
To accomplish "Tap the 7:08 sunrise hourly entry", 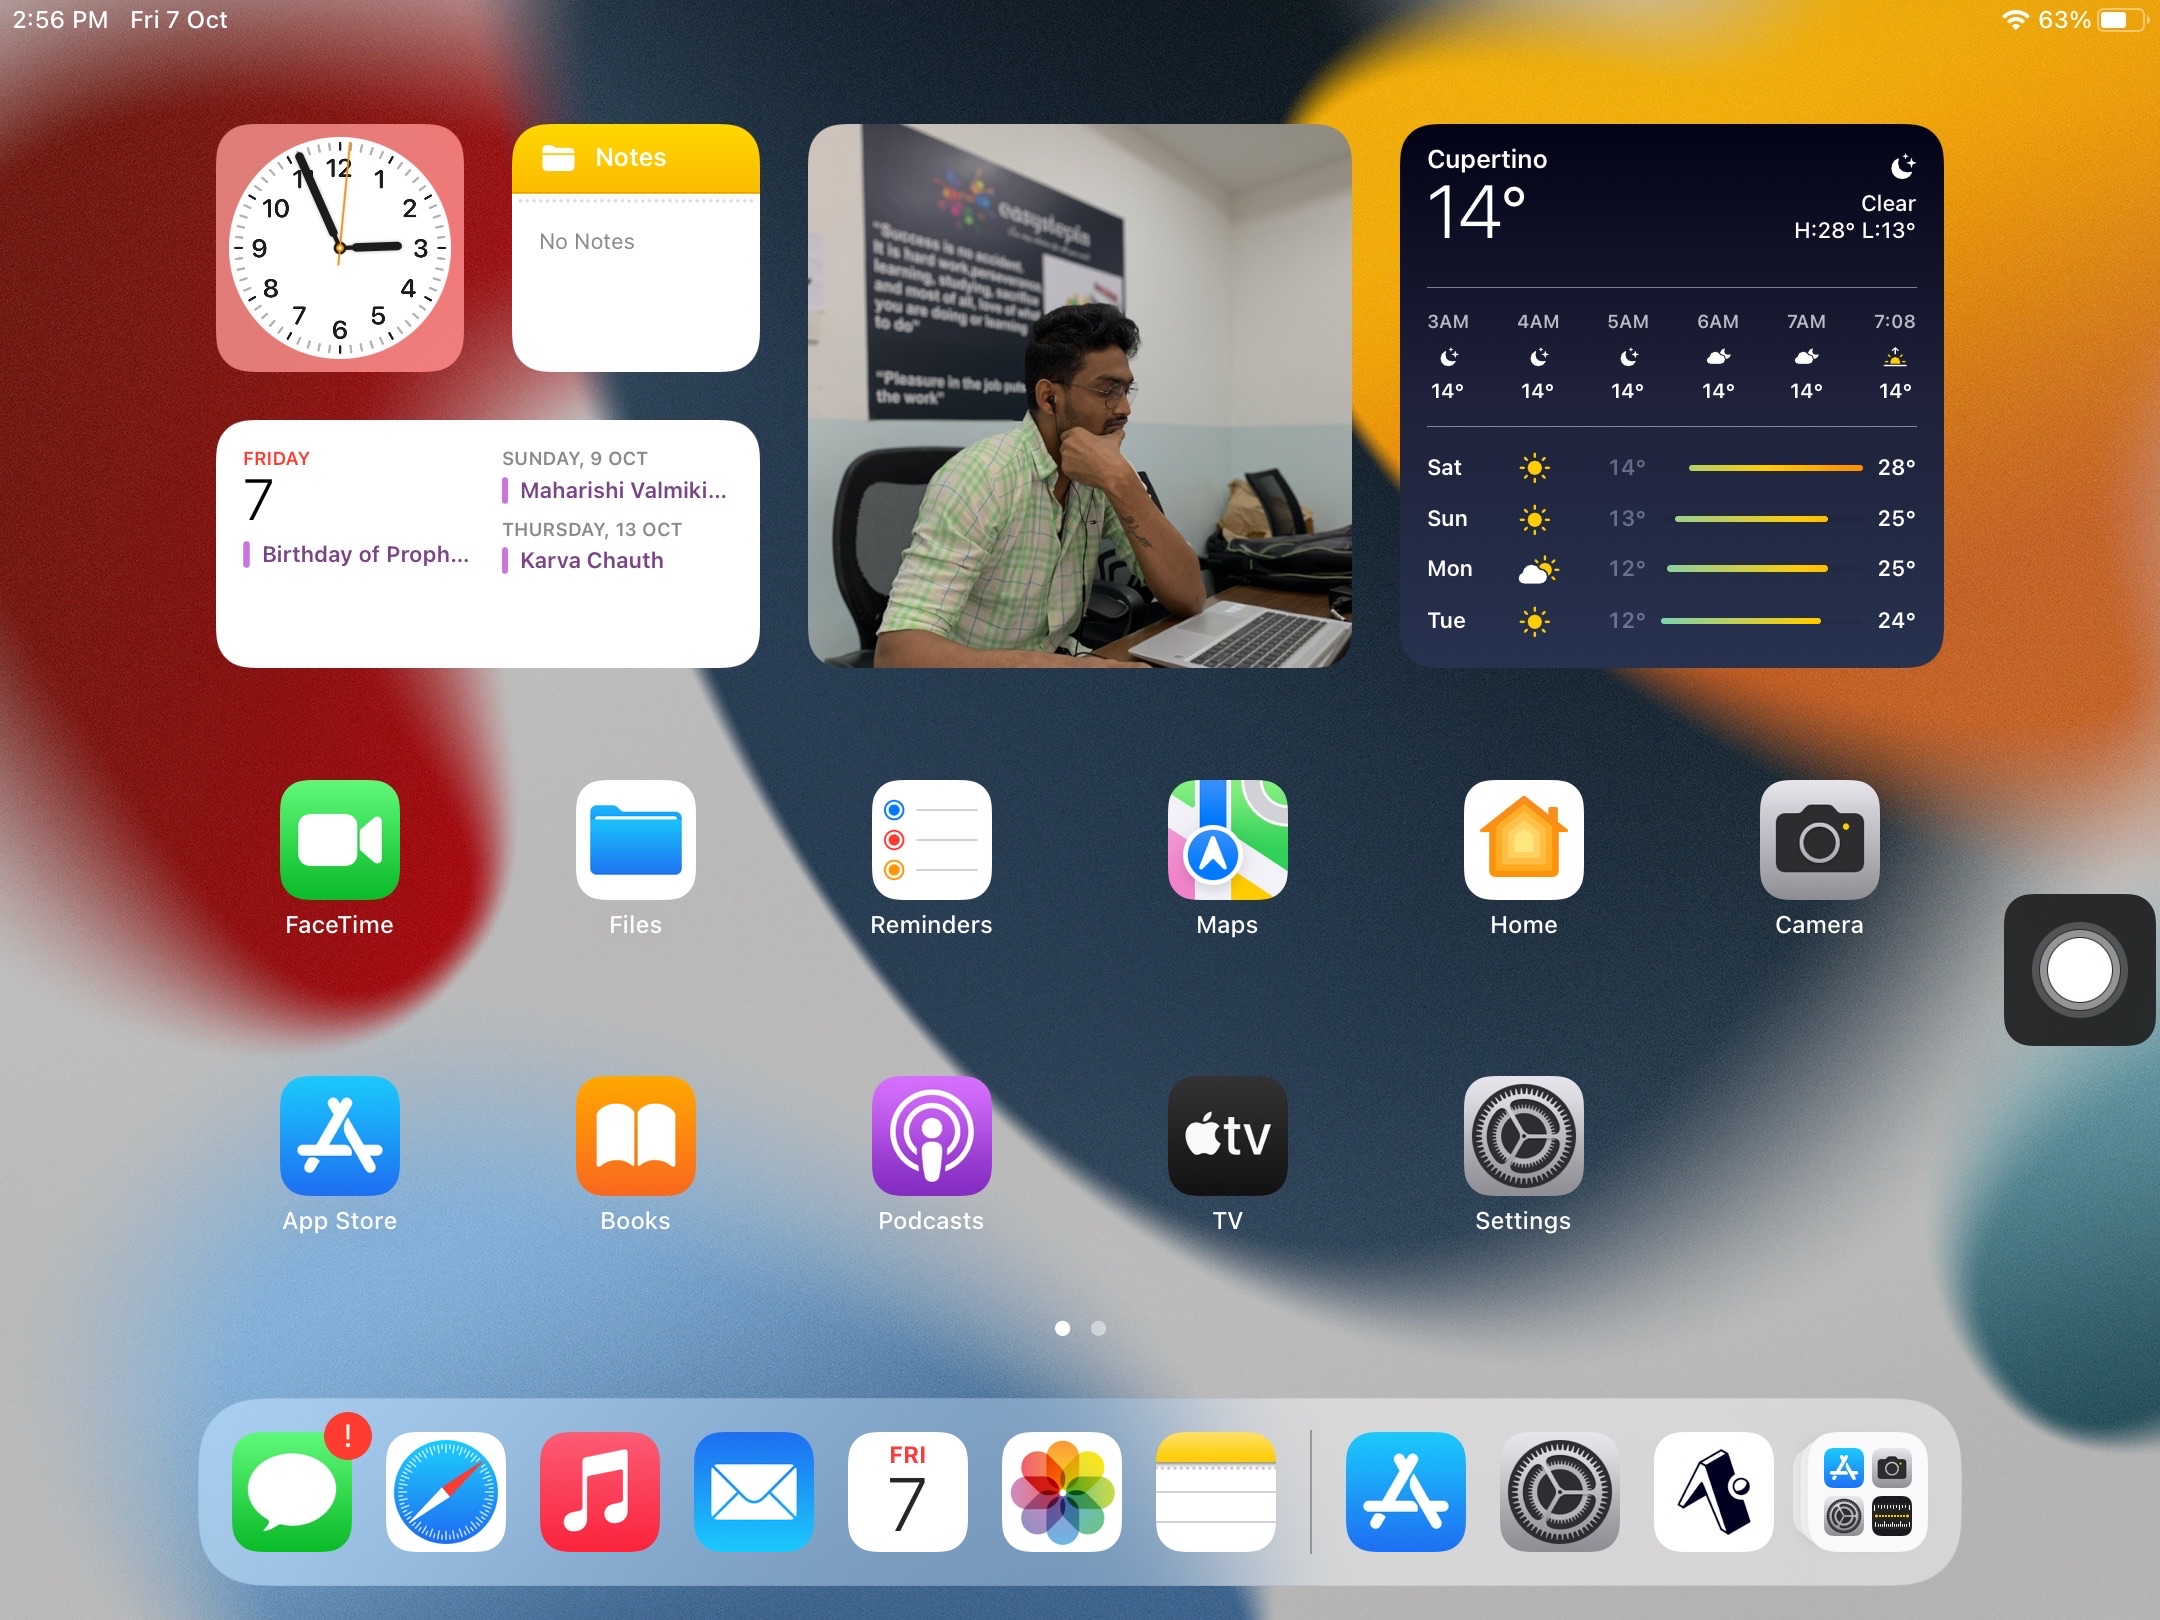I will point(1895,356).
